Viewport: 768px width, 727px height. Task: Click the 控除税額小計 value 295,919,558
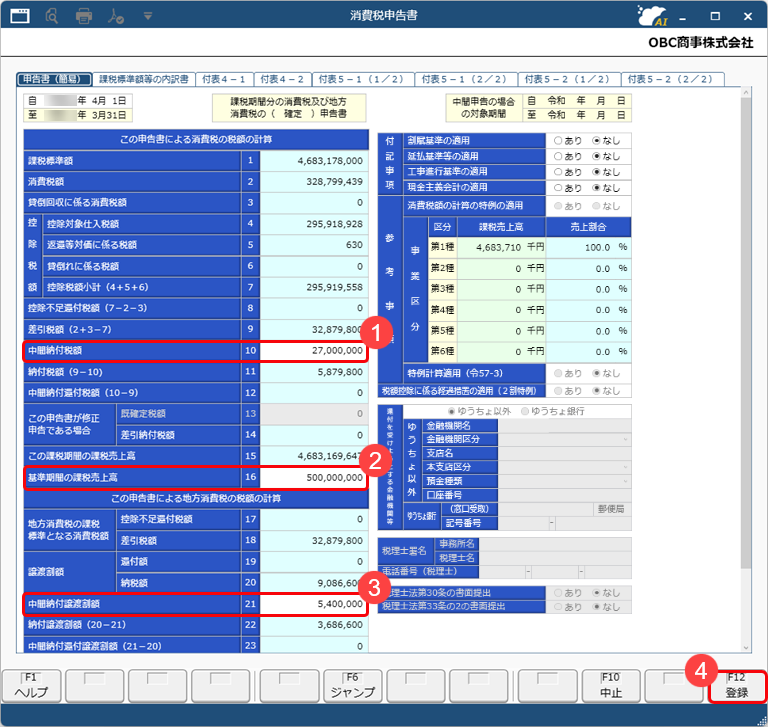pos(313,288)
